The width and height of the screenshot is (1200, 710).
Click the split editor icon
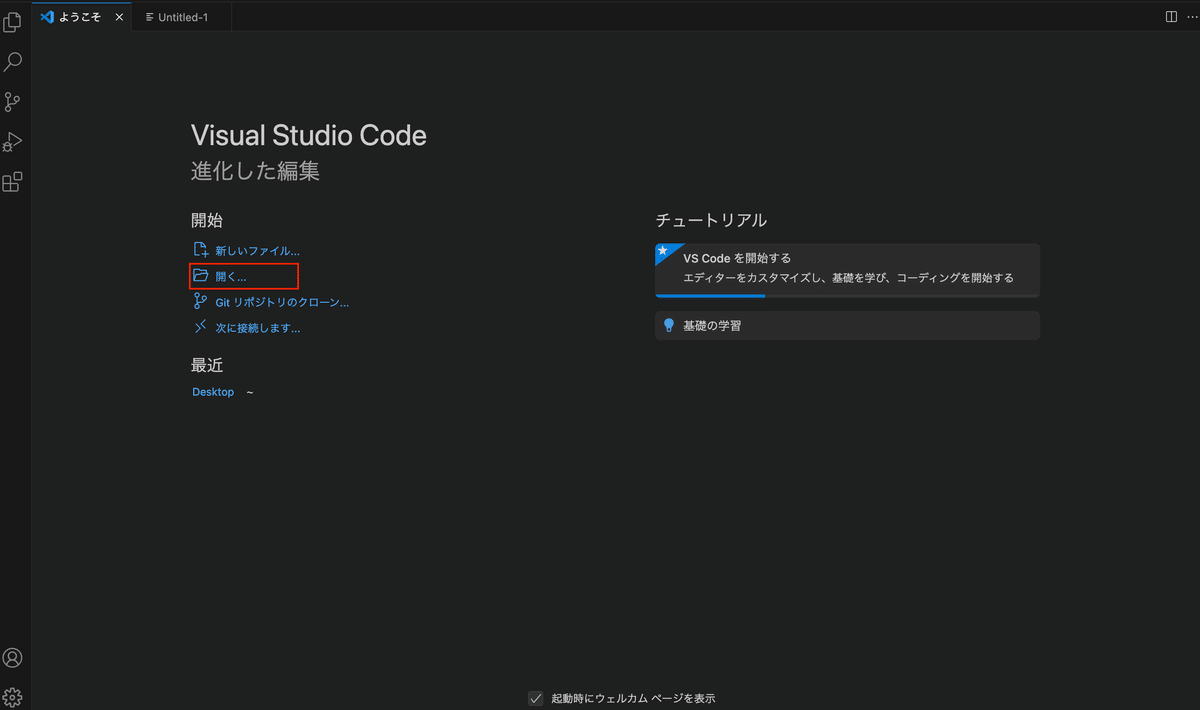pyautogui.click(x=1171, y=17)
